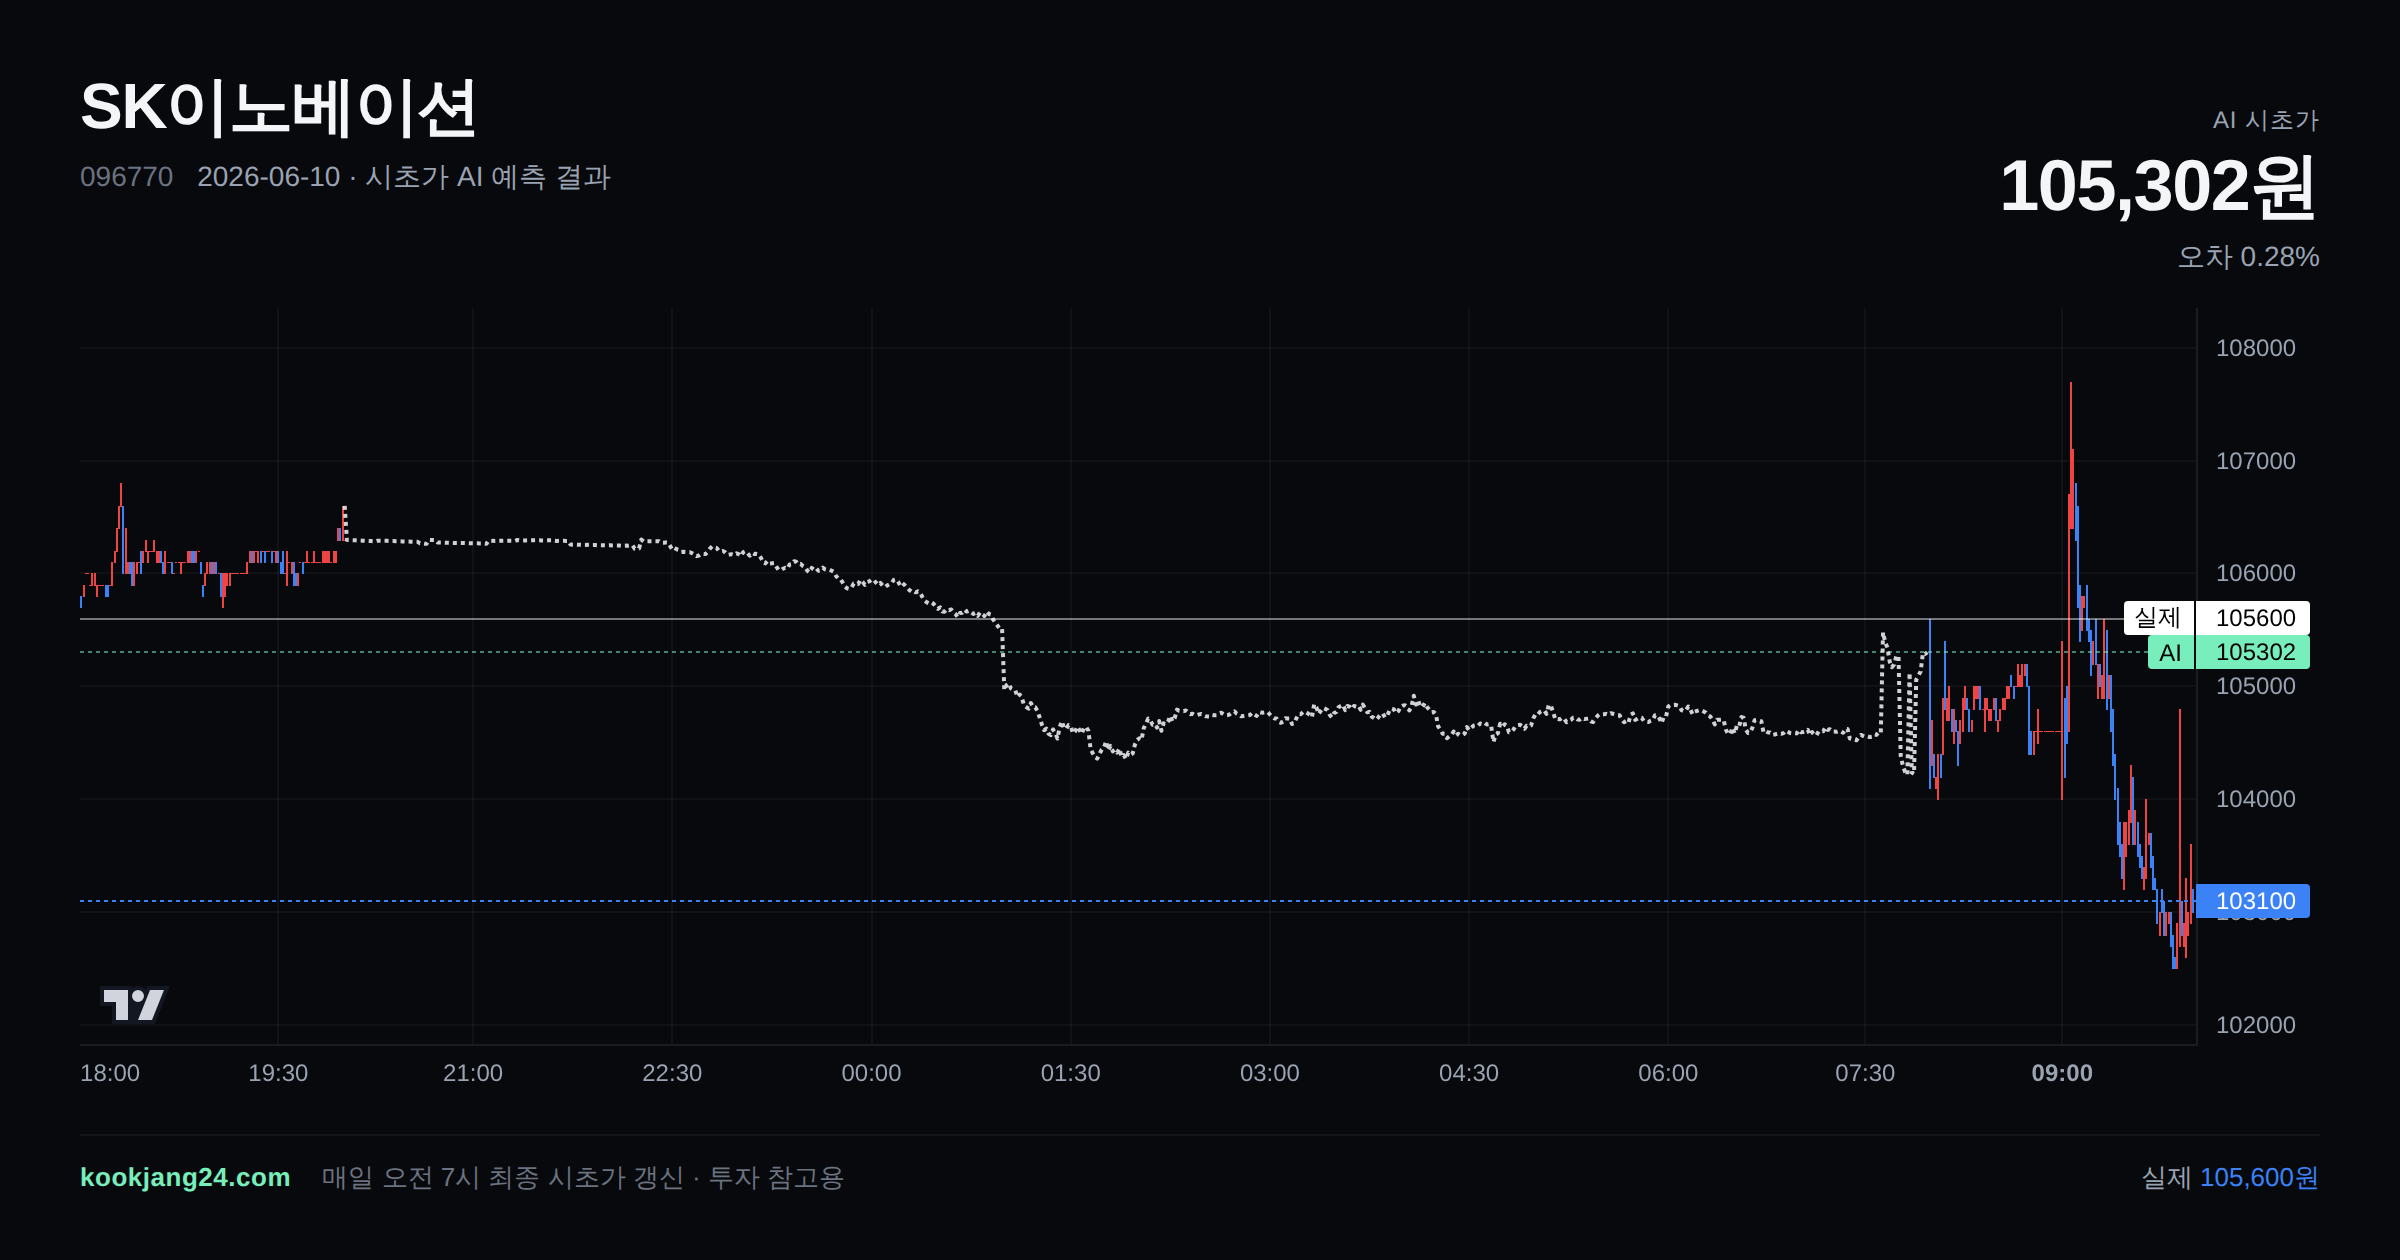The height and width of the screenshot is (1260, 2400).
Task: Click the SK이노베이션 chart title
Action: coord(278,108)
